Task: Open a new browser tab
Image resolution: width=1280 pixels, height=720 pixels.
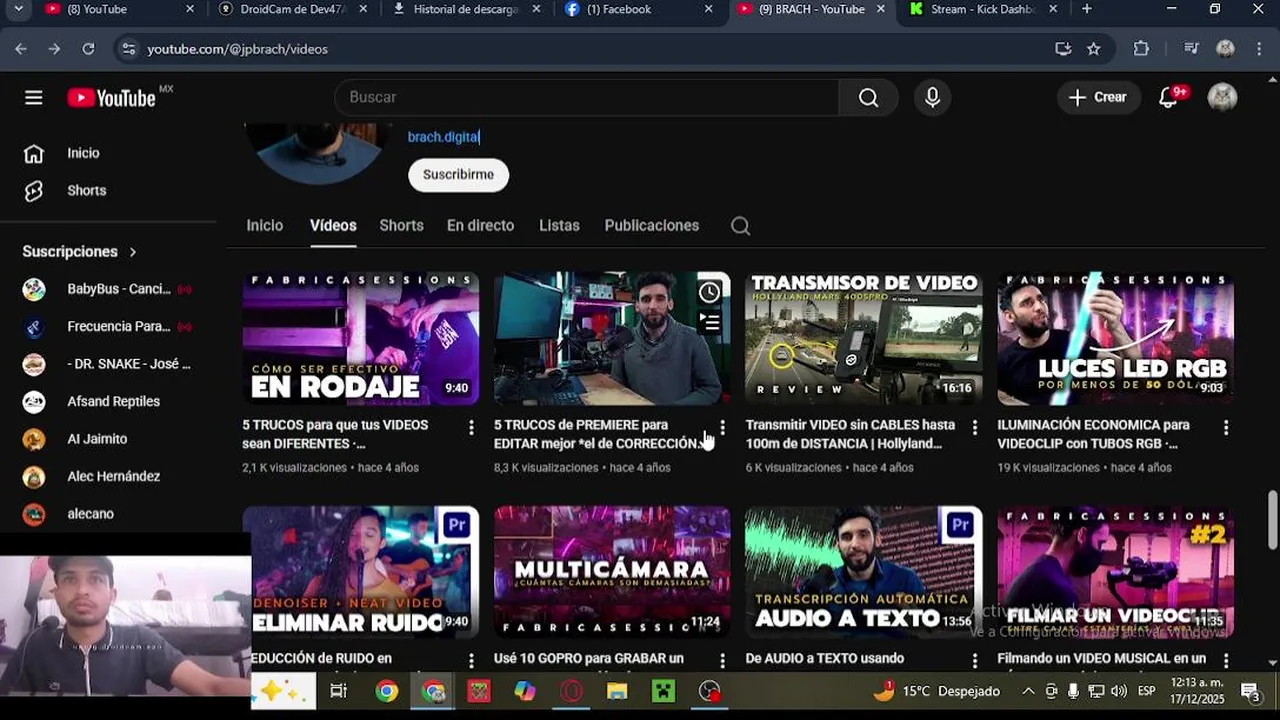Action: [1087, 9]
